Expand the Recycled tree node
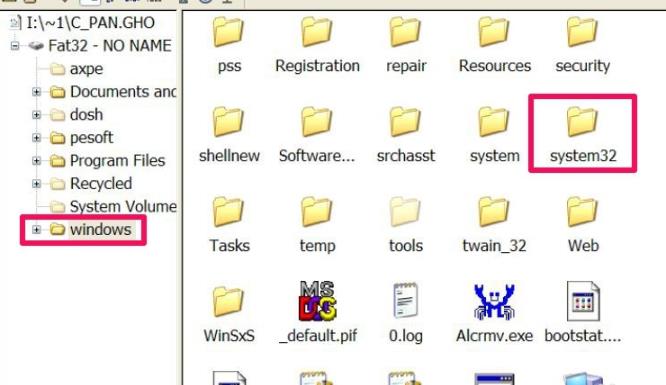 click(37, 183)
